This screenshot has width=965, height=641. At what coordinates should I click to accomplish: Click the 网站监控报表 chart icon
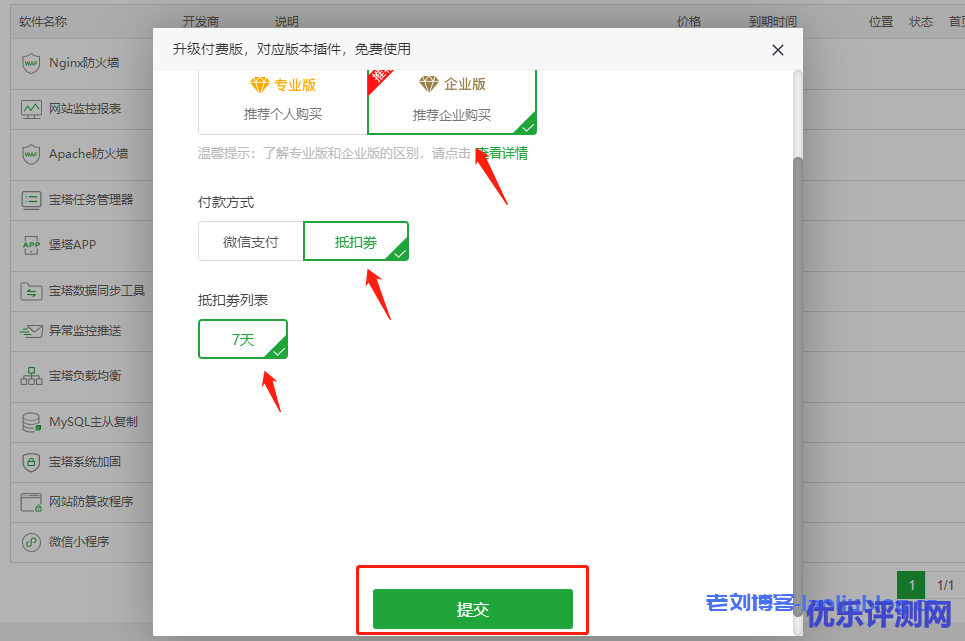[31, 109]
